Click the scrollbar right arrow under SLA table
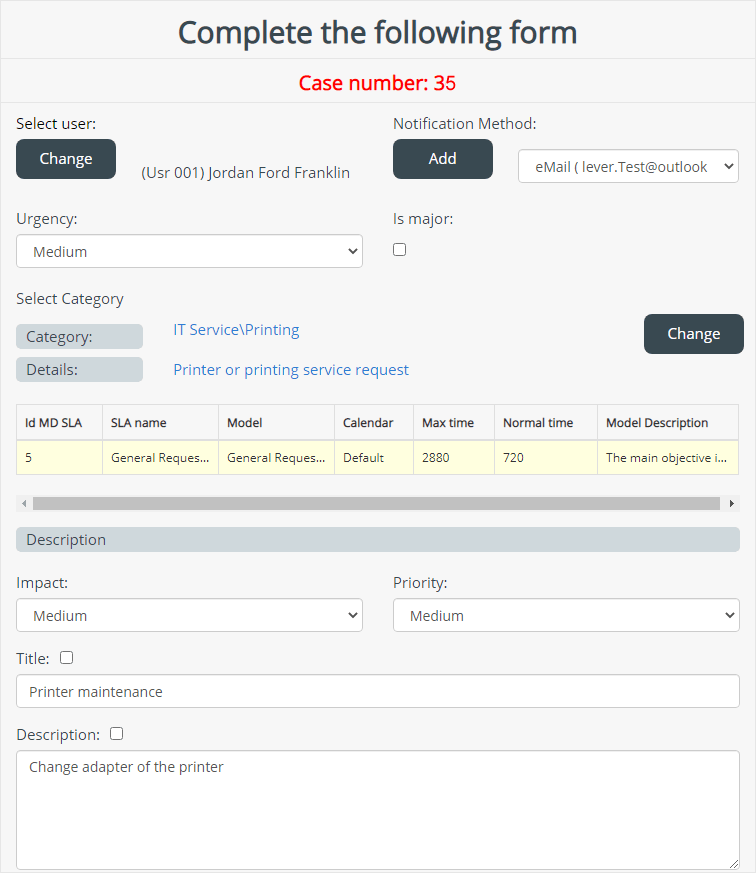The width and height of the screenshot is (756, 873). pos(732,503)
